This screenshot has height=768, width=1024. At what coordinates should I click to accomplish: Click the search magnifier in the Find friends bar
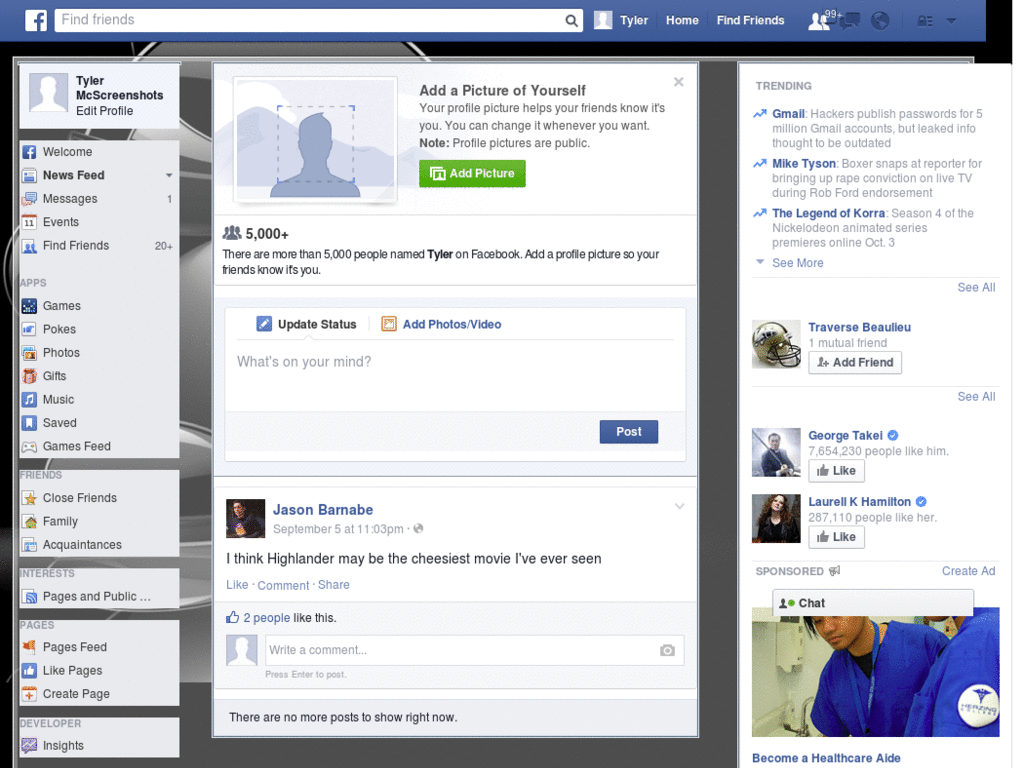(571, 20)
